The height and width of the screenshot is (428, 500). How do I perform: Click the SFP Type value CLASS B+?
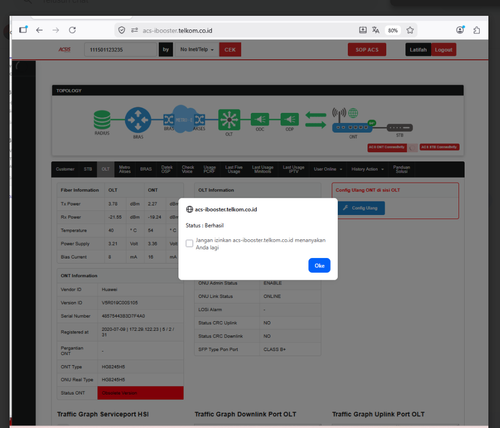[275, 349]
